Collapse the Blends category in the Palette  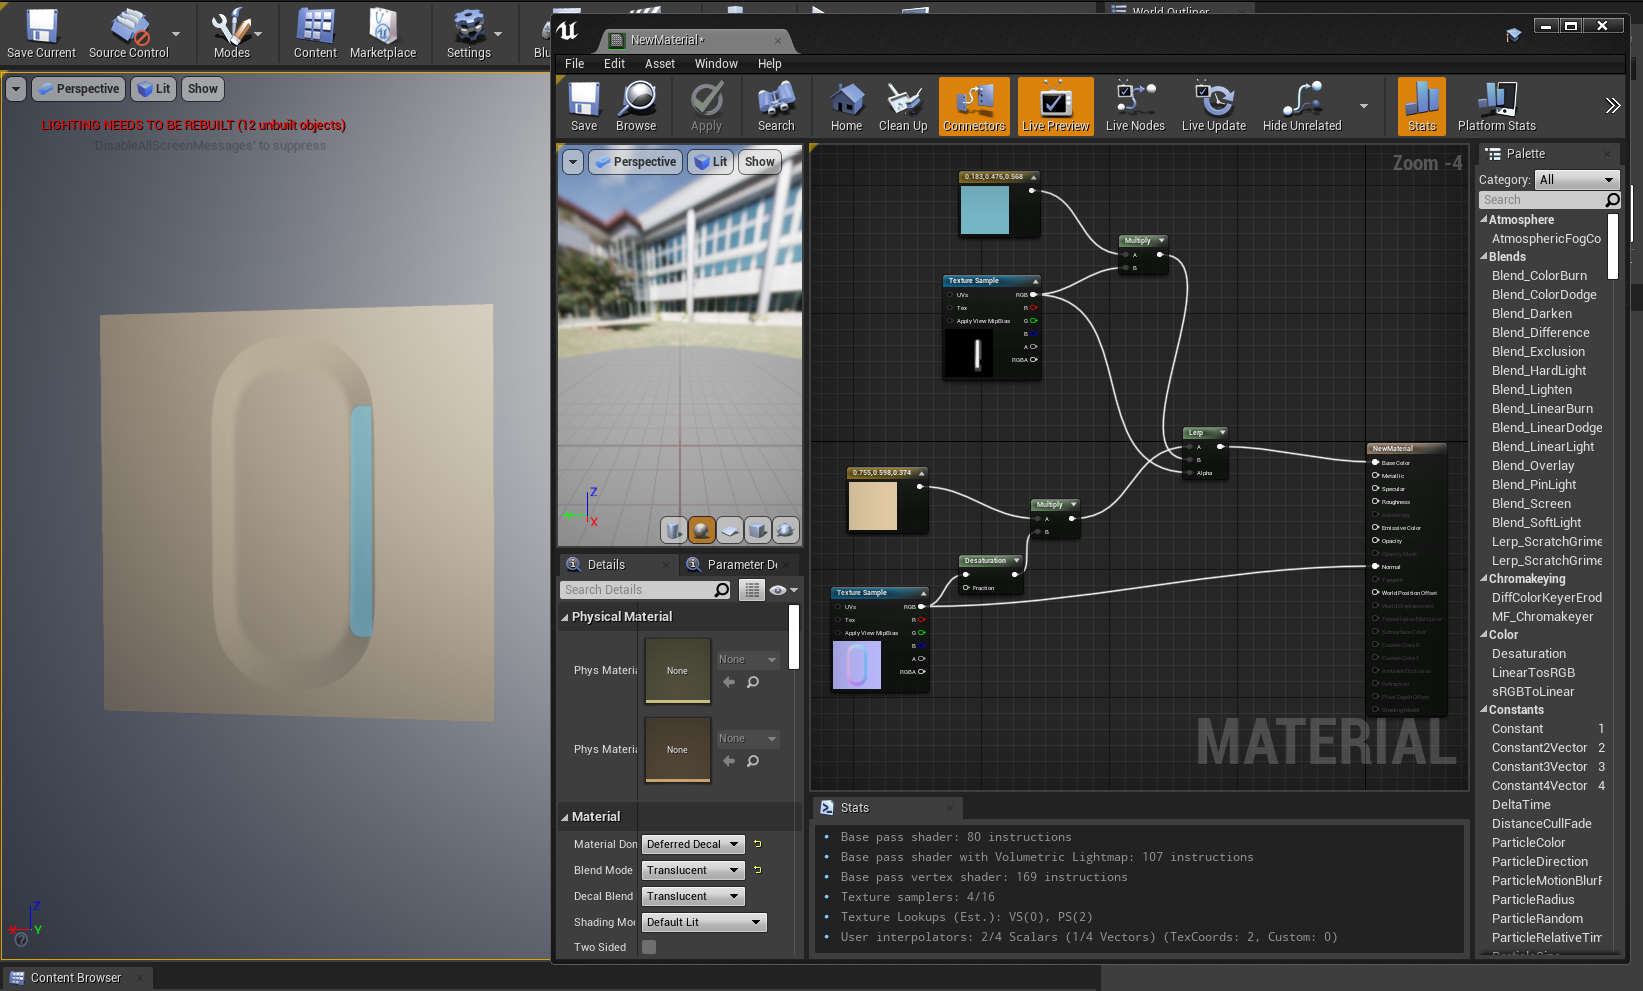[1484, 257]
